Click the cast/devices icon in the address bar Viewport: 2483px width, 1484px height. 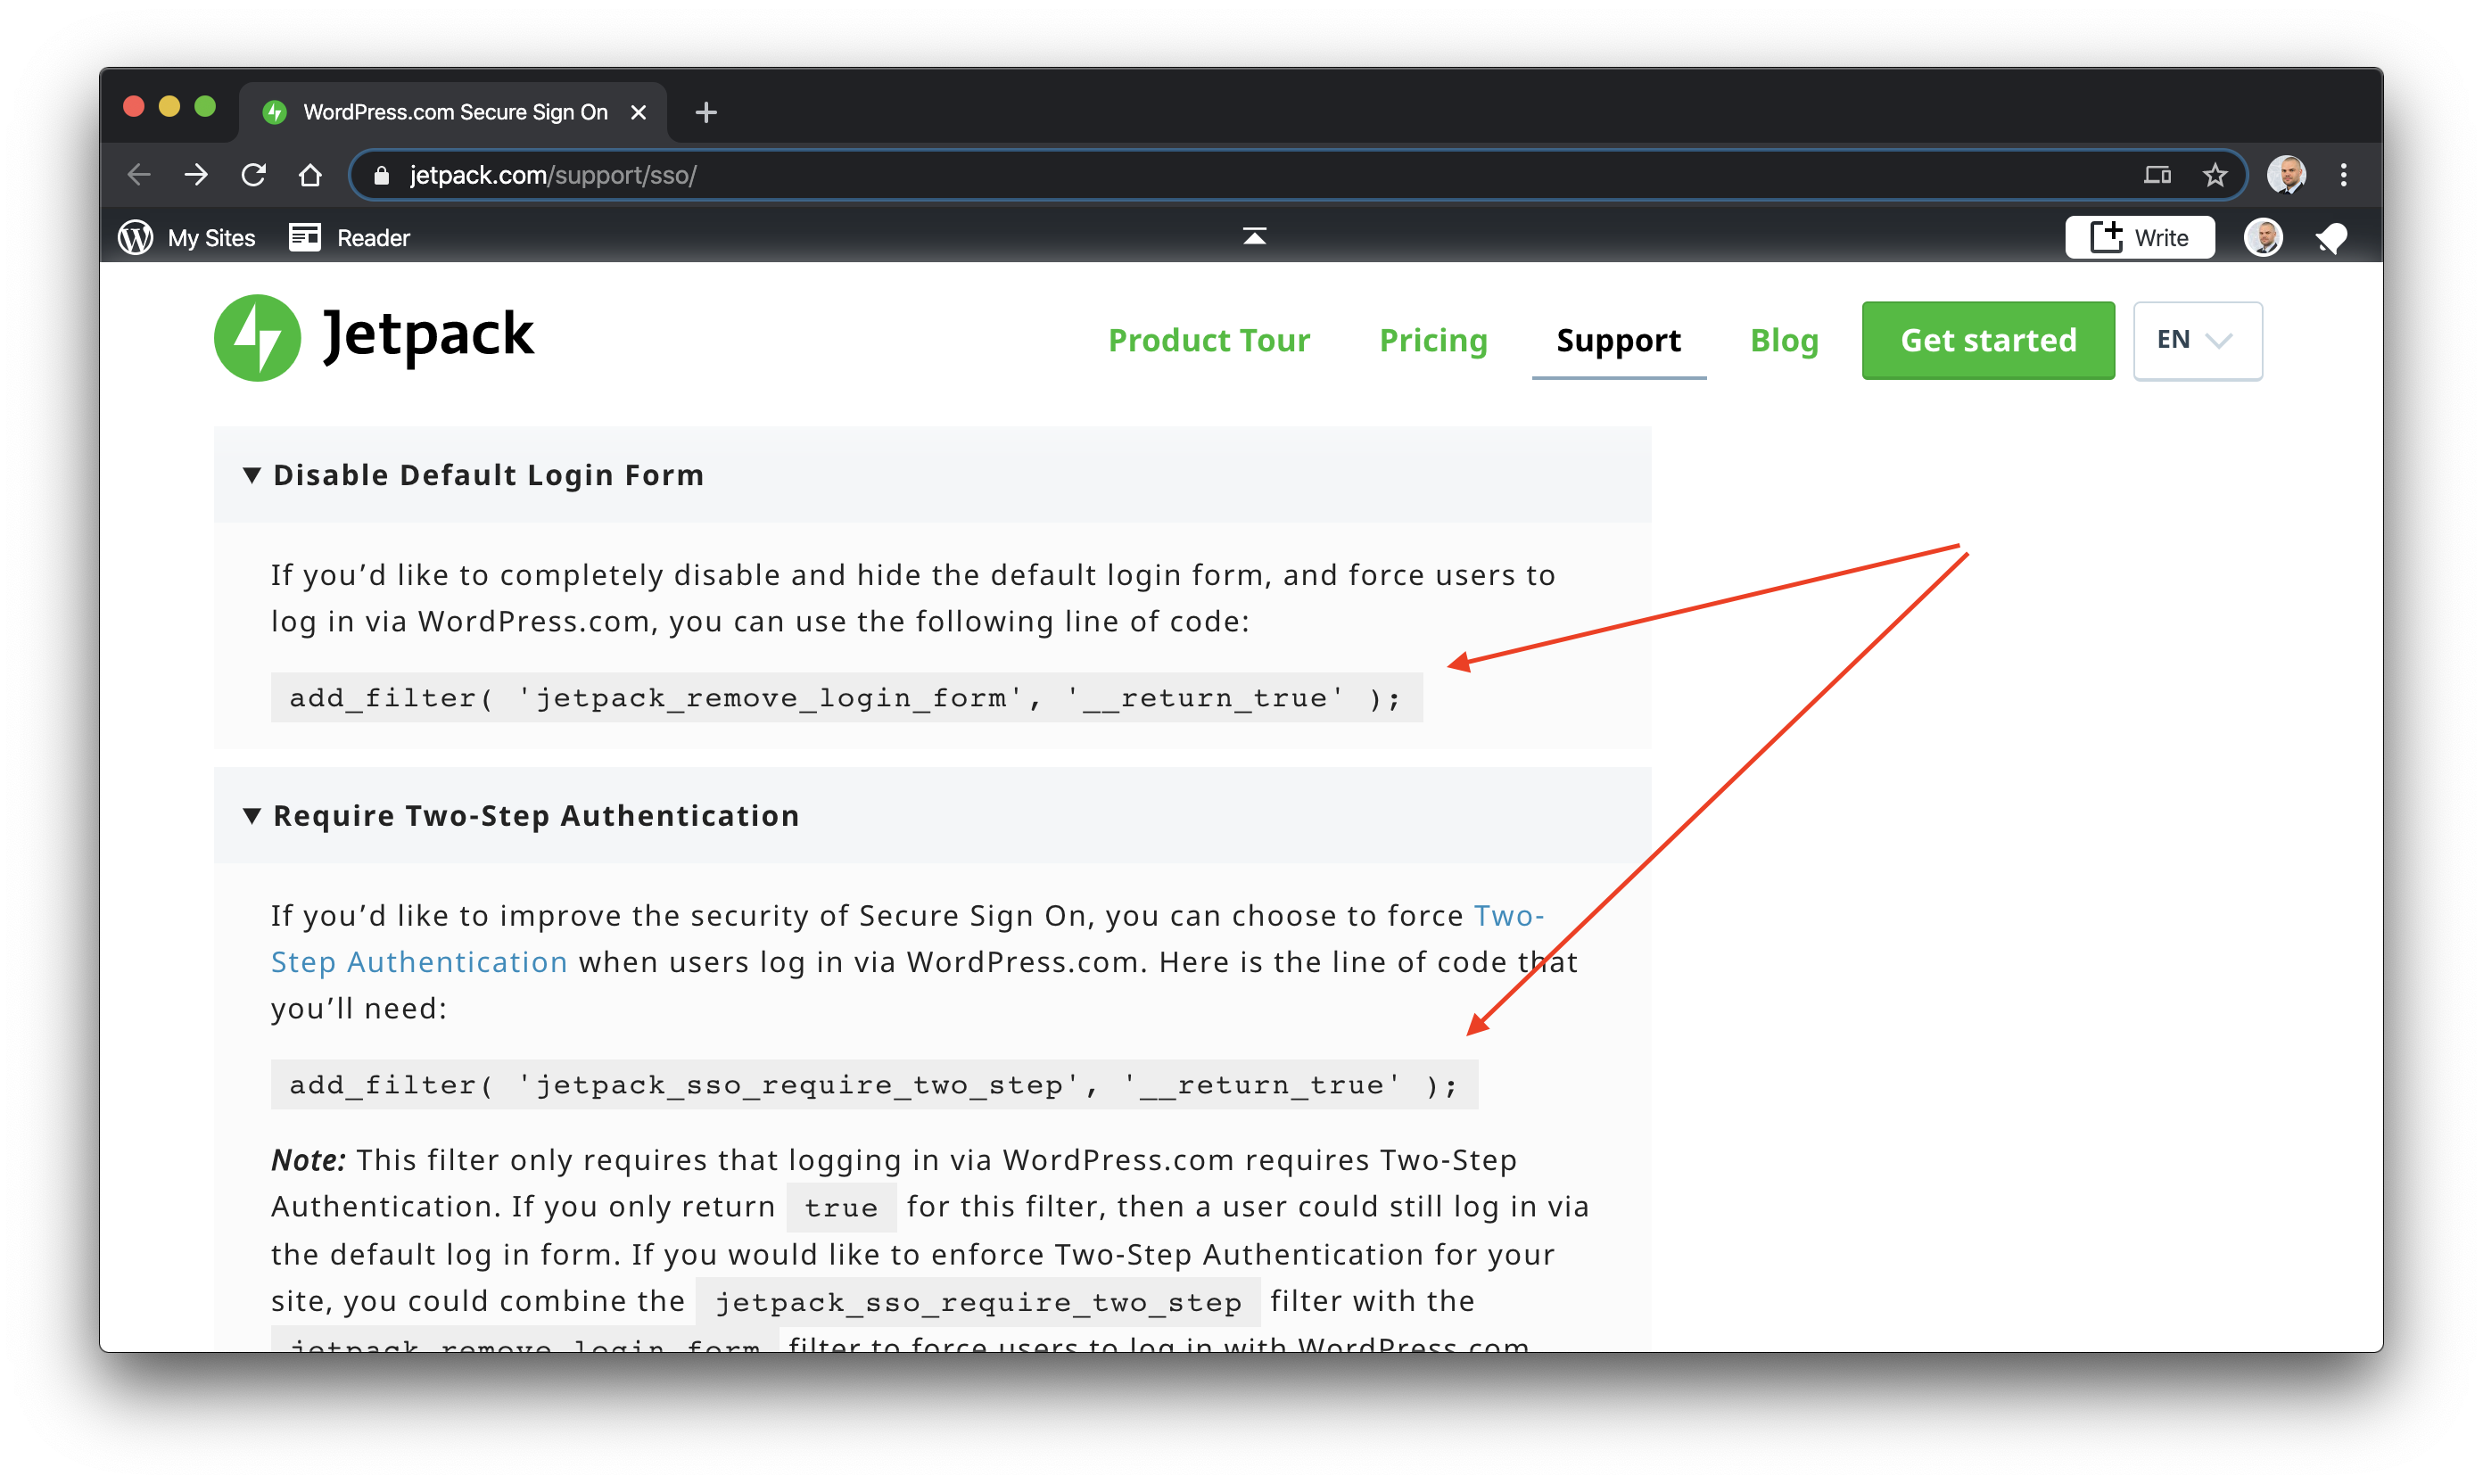tap(2157, 175)
